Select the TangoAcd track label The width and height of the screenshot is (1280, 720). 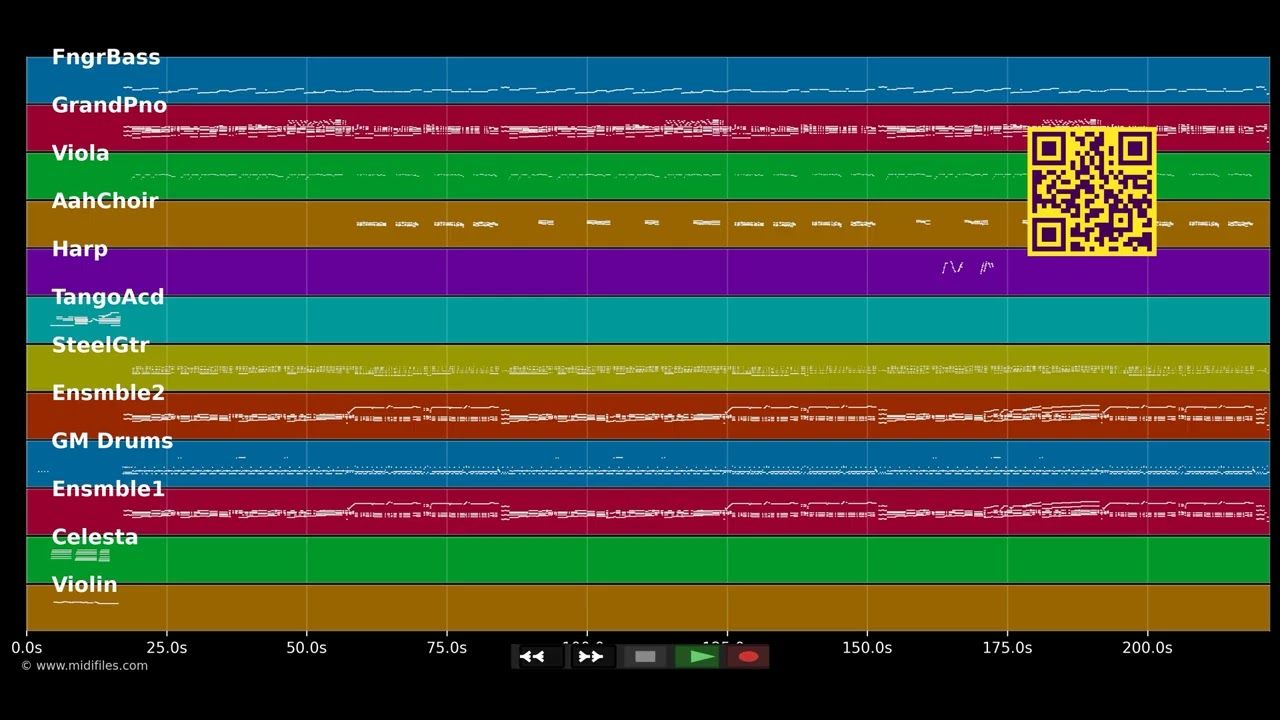coord(108,297)
